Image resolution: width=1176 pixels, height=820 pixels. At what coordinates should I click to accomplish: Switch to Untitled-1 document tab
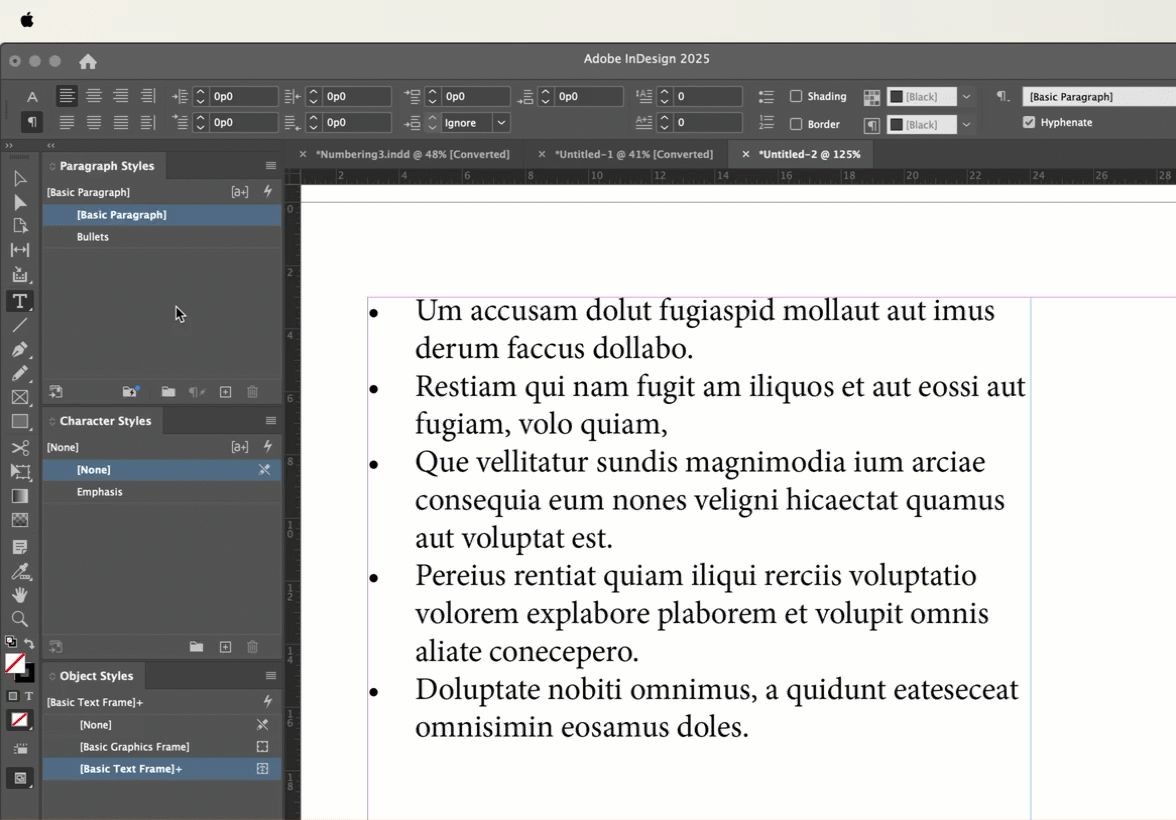point(634,154)
